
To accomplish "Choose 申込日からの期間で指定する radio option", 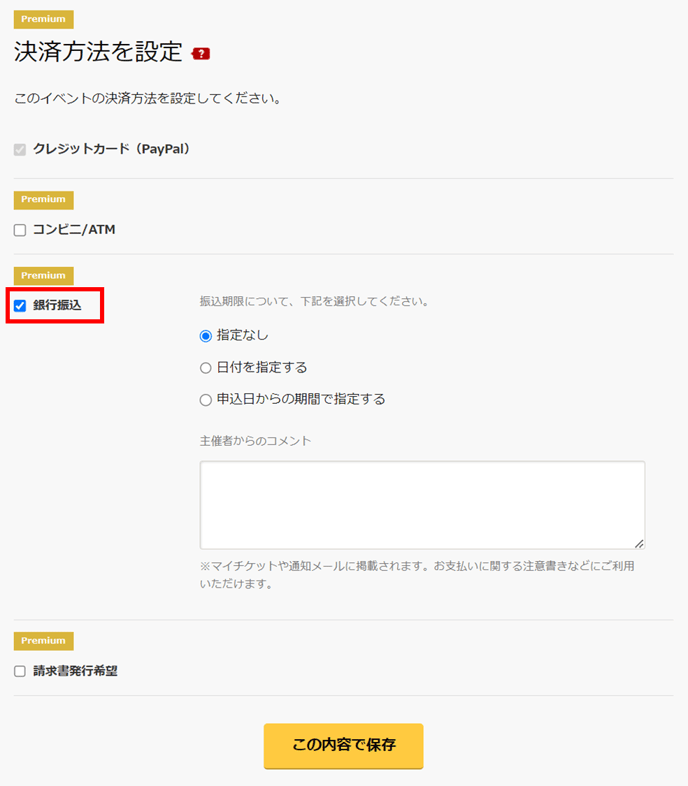I will coord(206,400).
